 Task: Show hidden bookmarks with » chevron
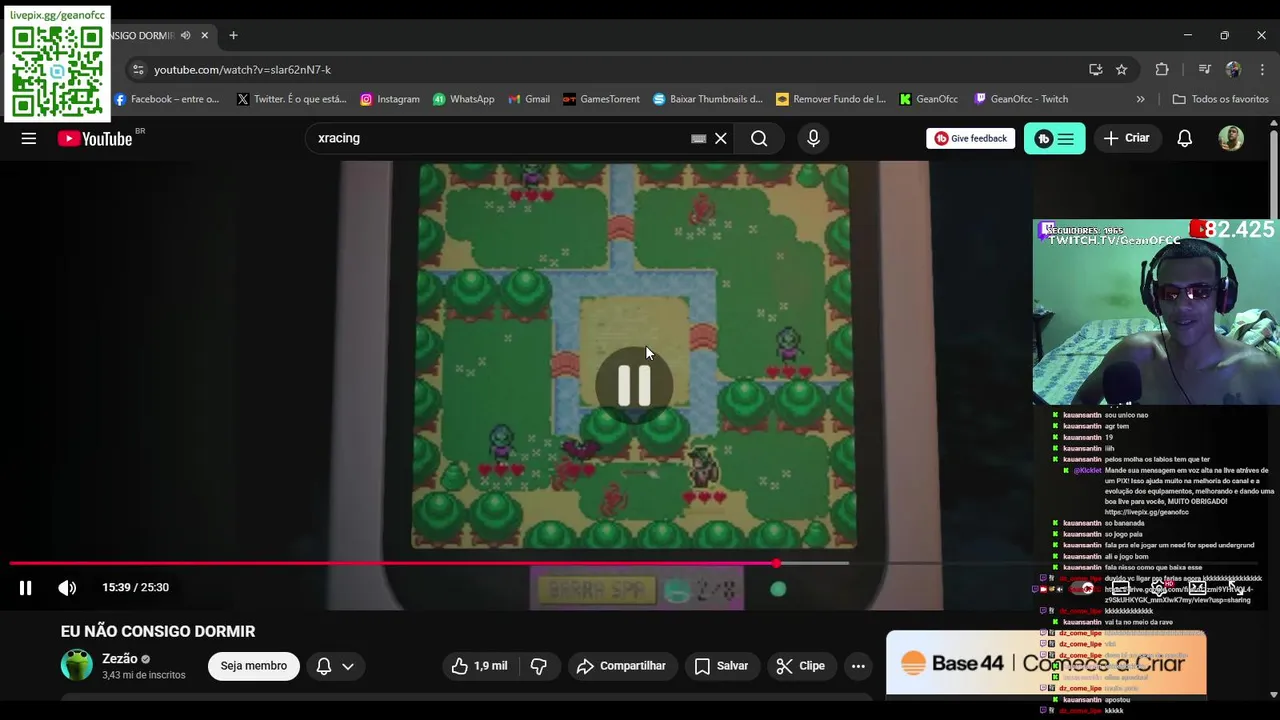1140,99
